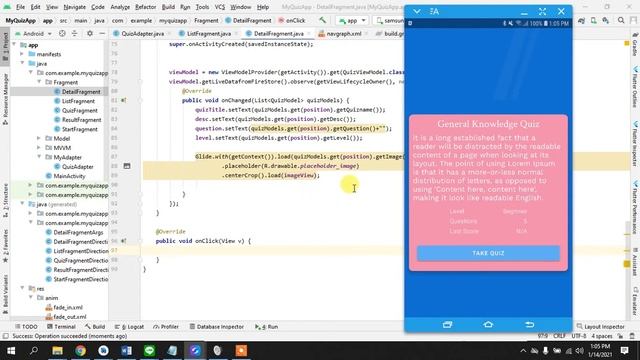Open the Database Inspector tool window
This screenshot has height=360, width=640.
click(x=217, y=327)
